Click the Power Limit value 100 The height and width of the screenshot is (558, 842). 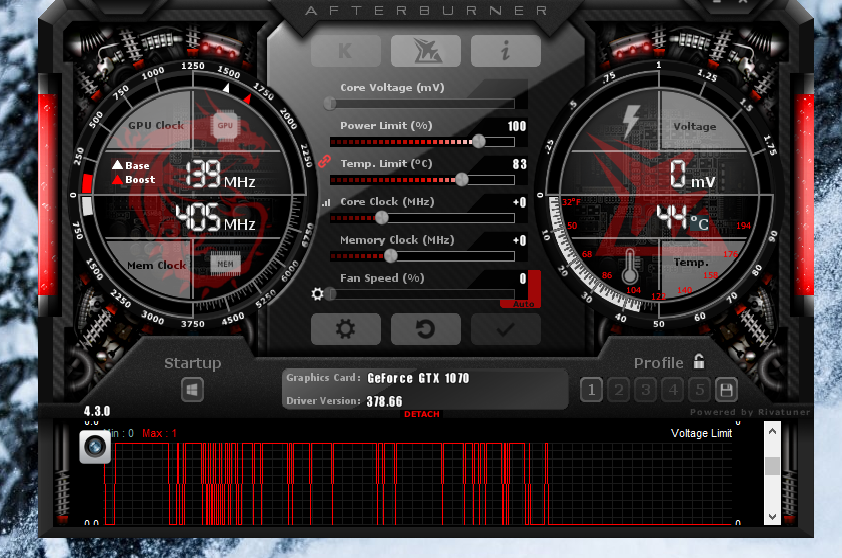click(x=517, y=126)
